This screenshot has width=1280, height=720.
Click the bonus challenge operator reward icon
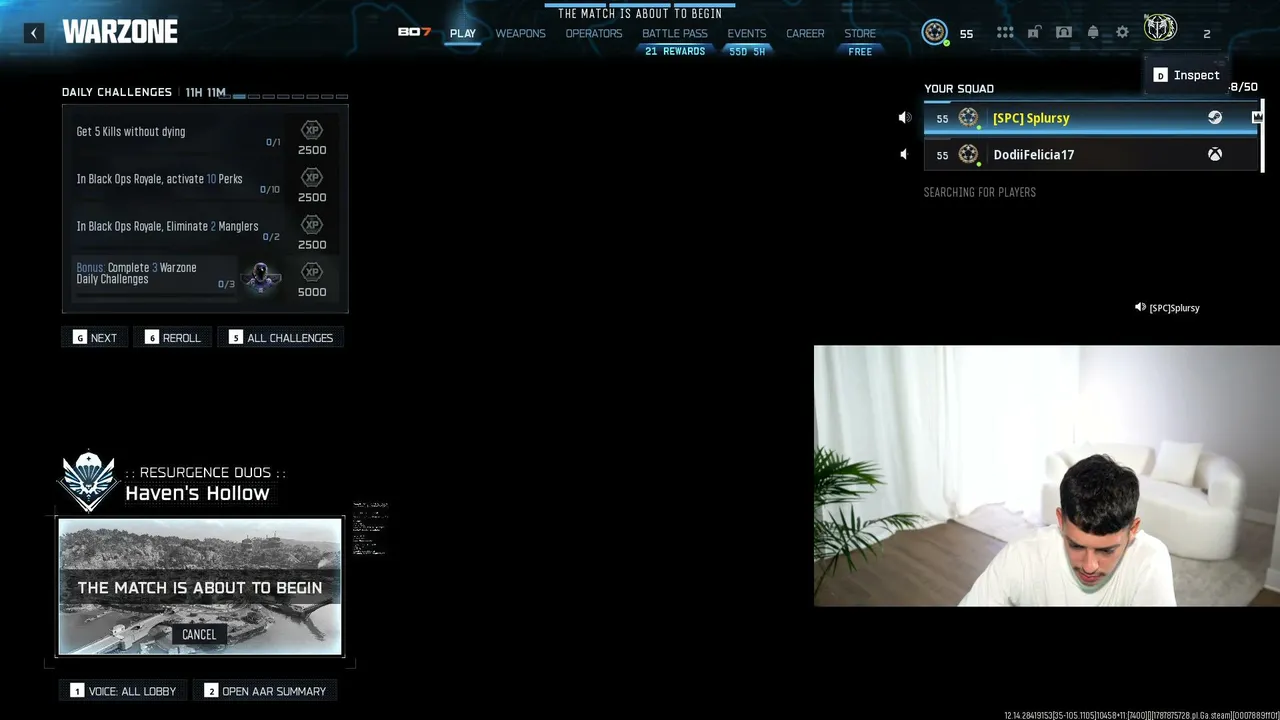[x=261, y=276]
